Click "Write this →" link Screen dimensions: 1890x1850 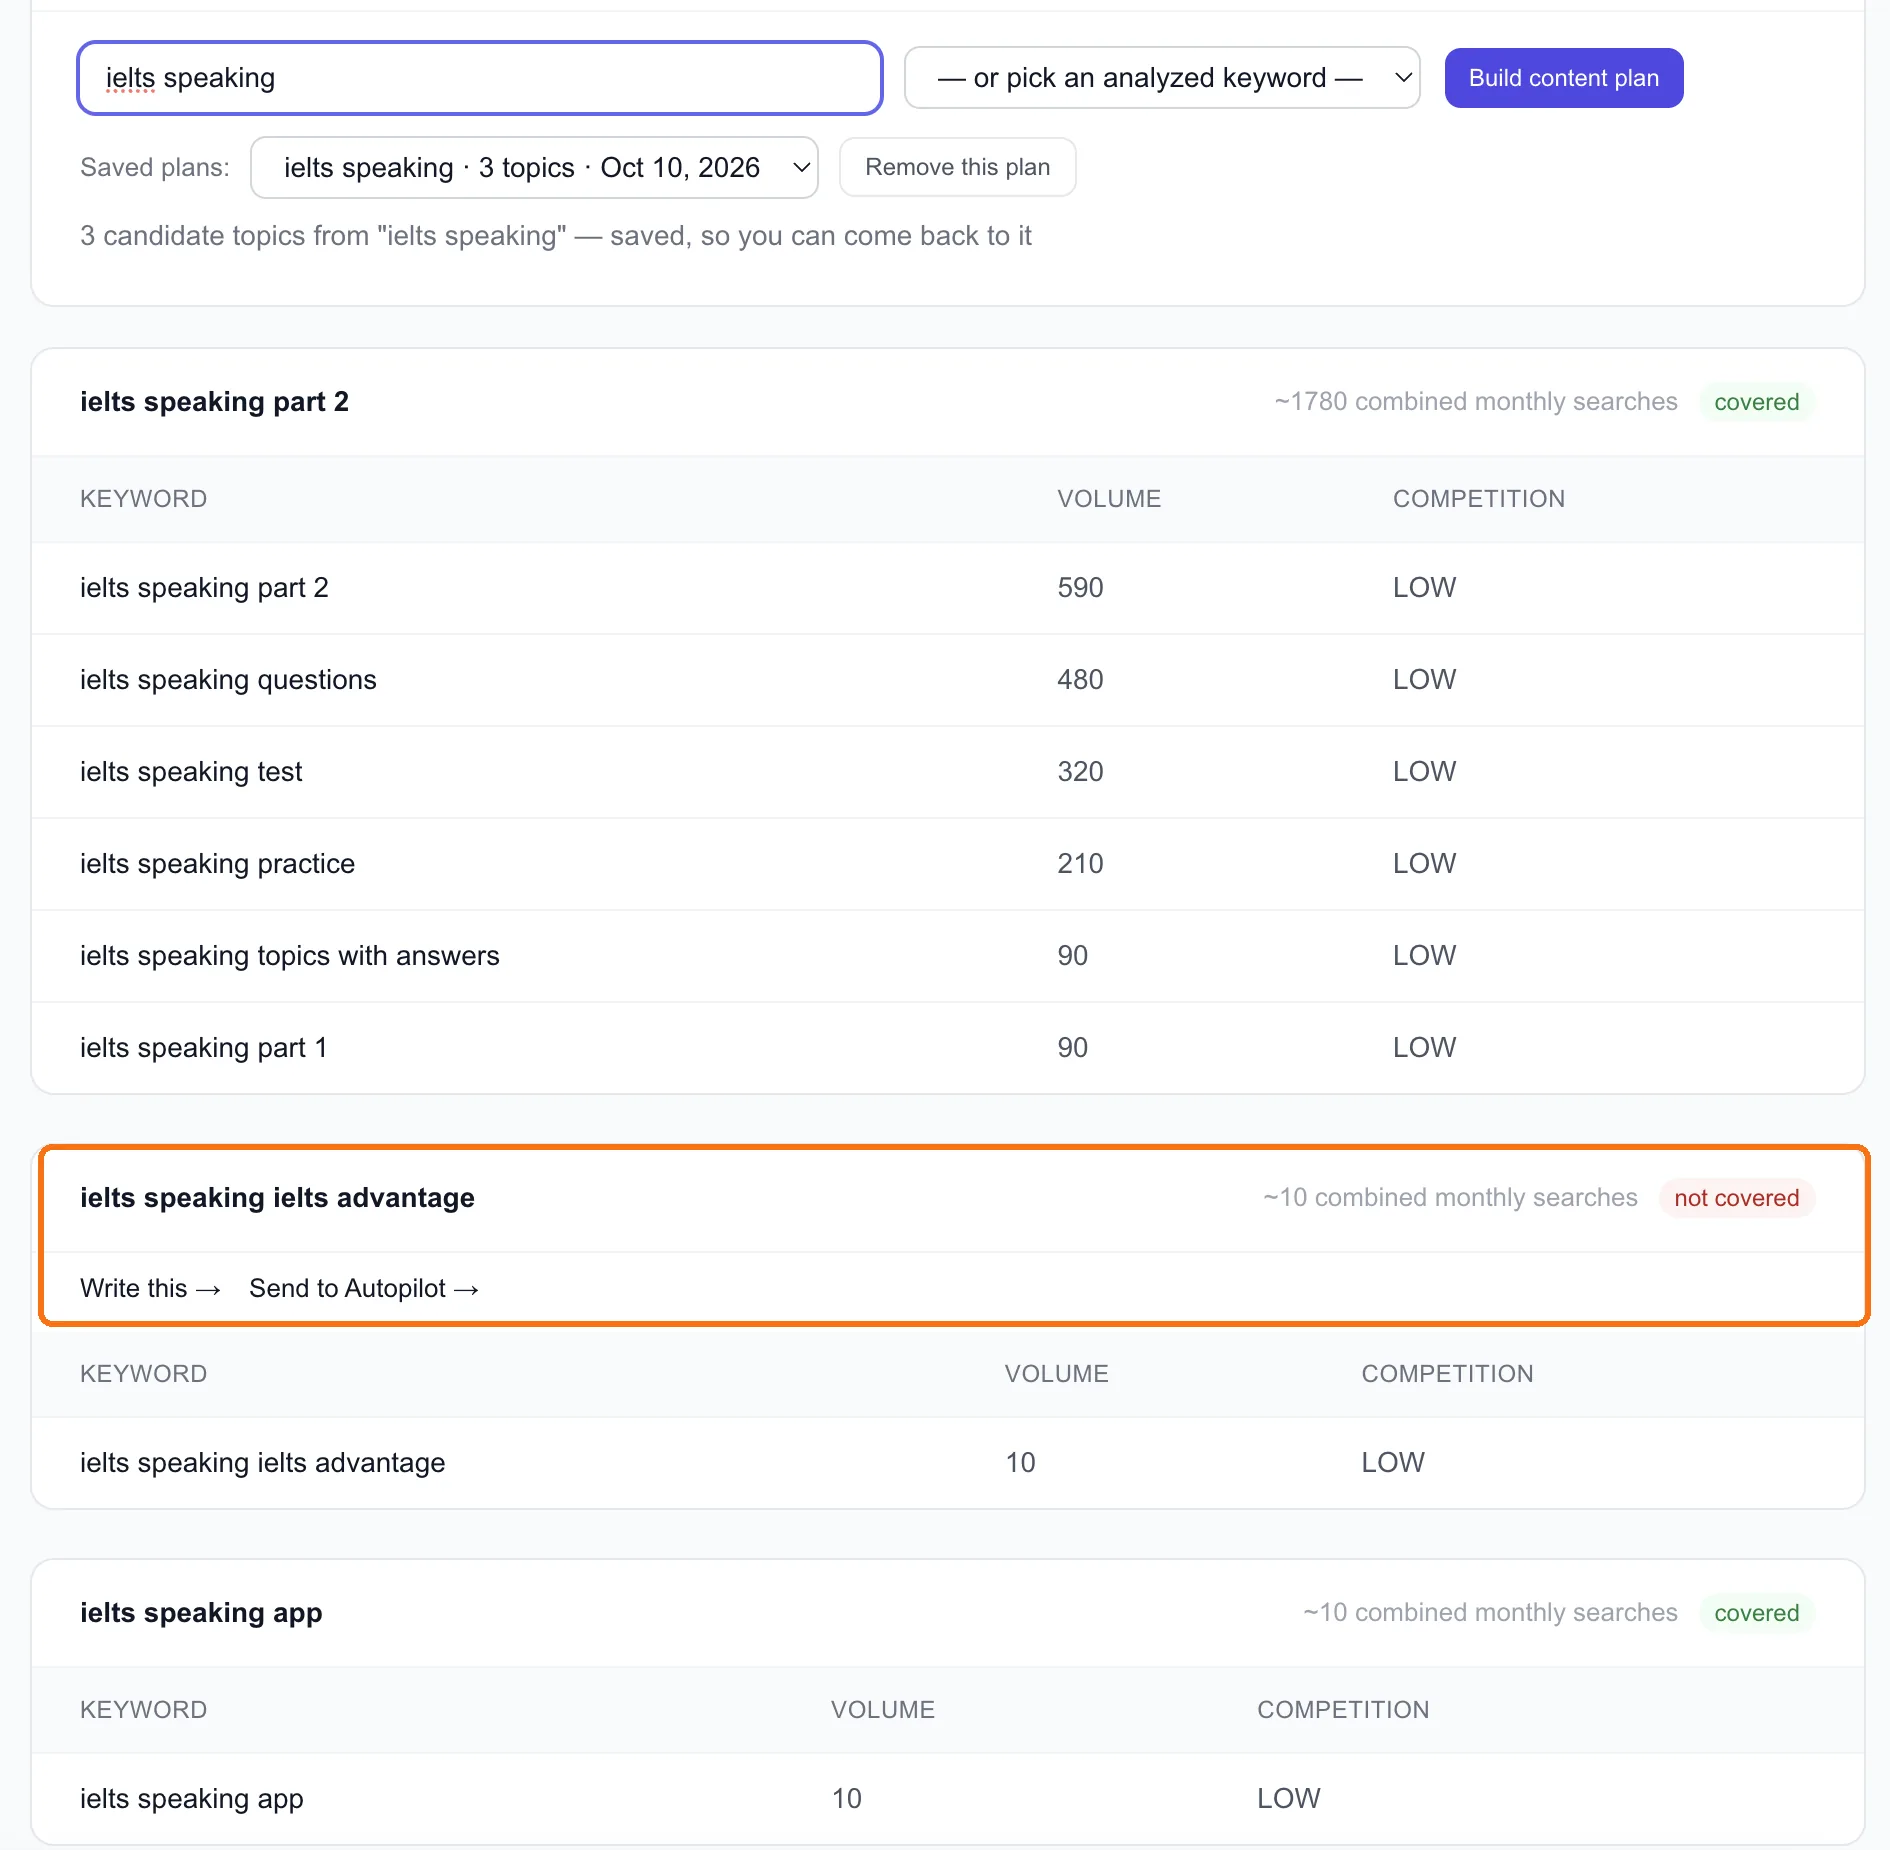(x=150, y=1288)
